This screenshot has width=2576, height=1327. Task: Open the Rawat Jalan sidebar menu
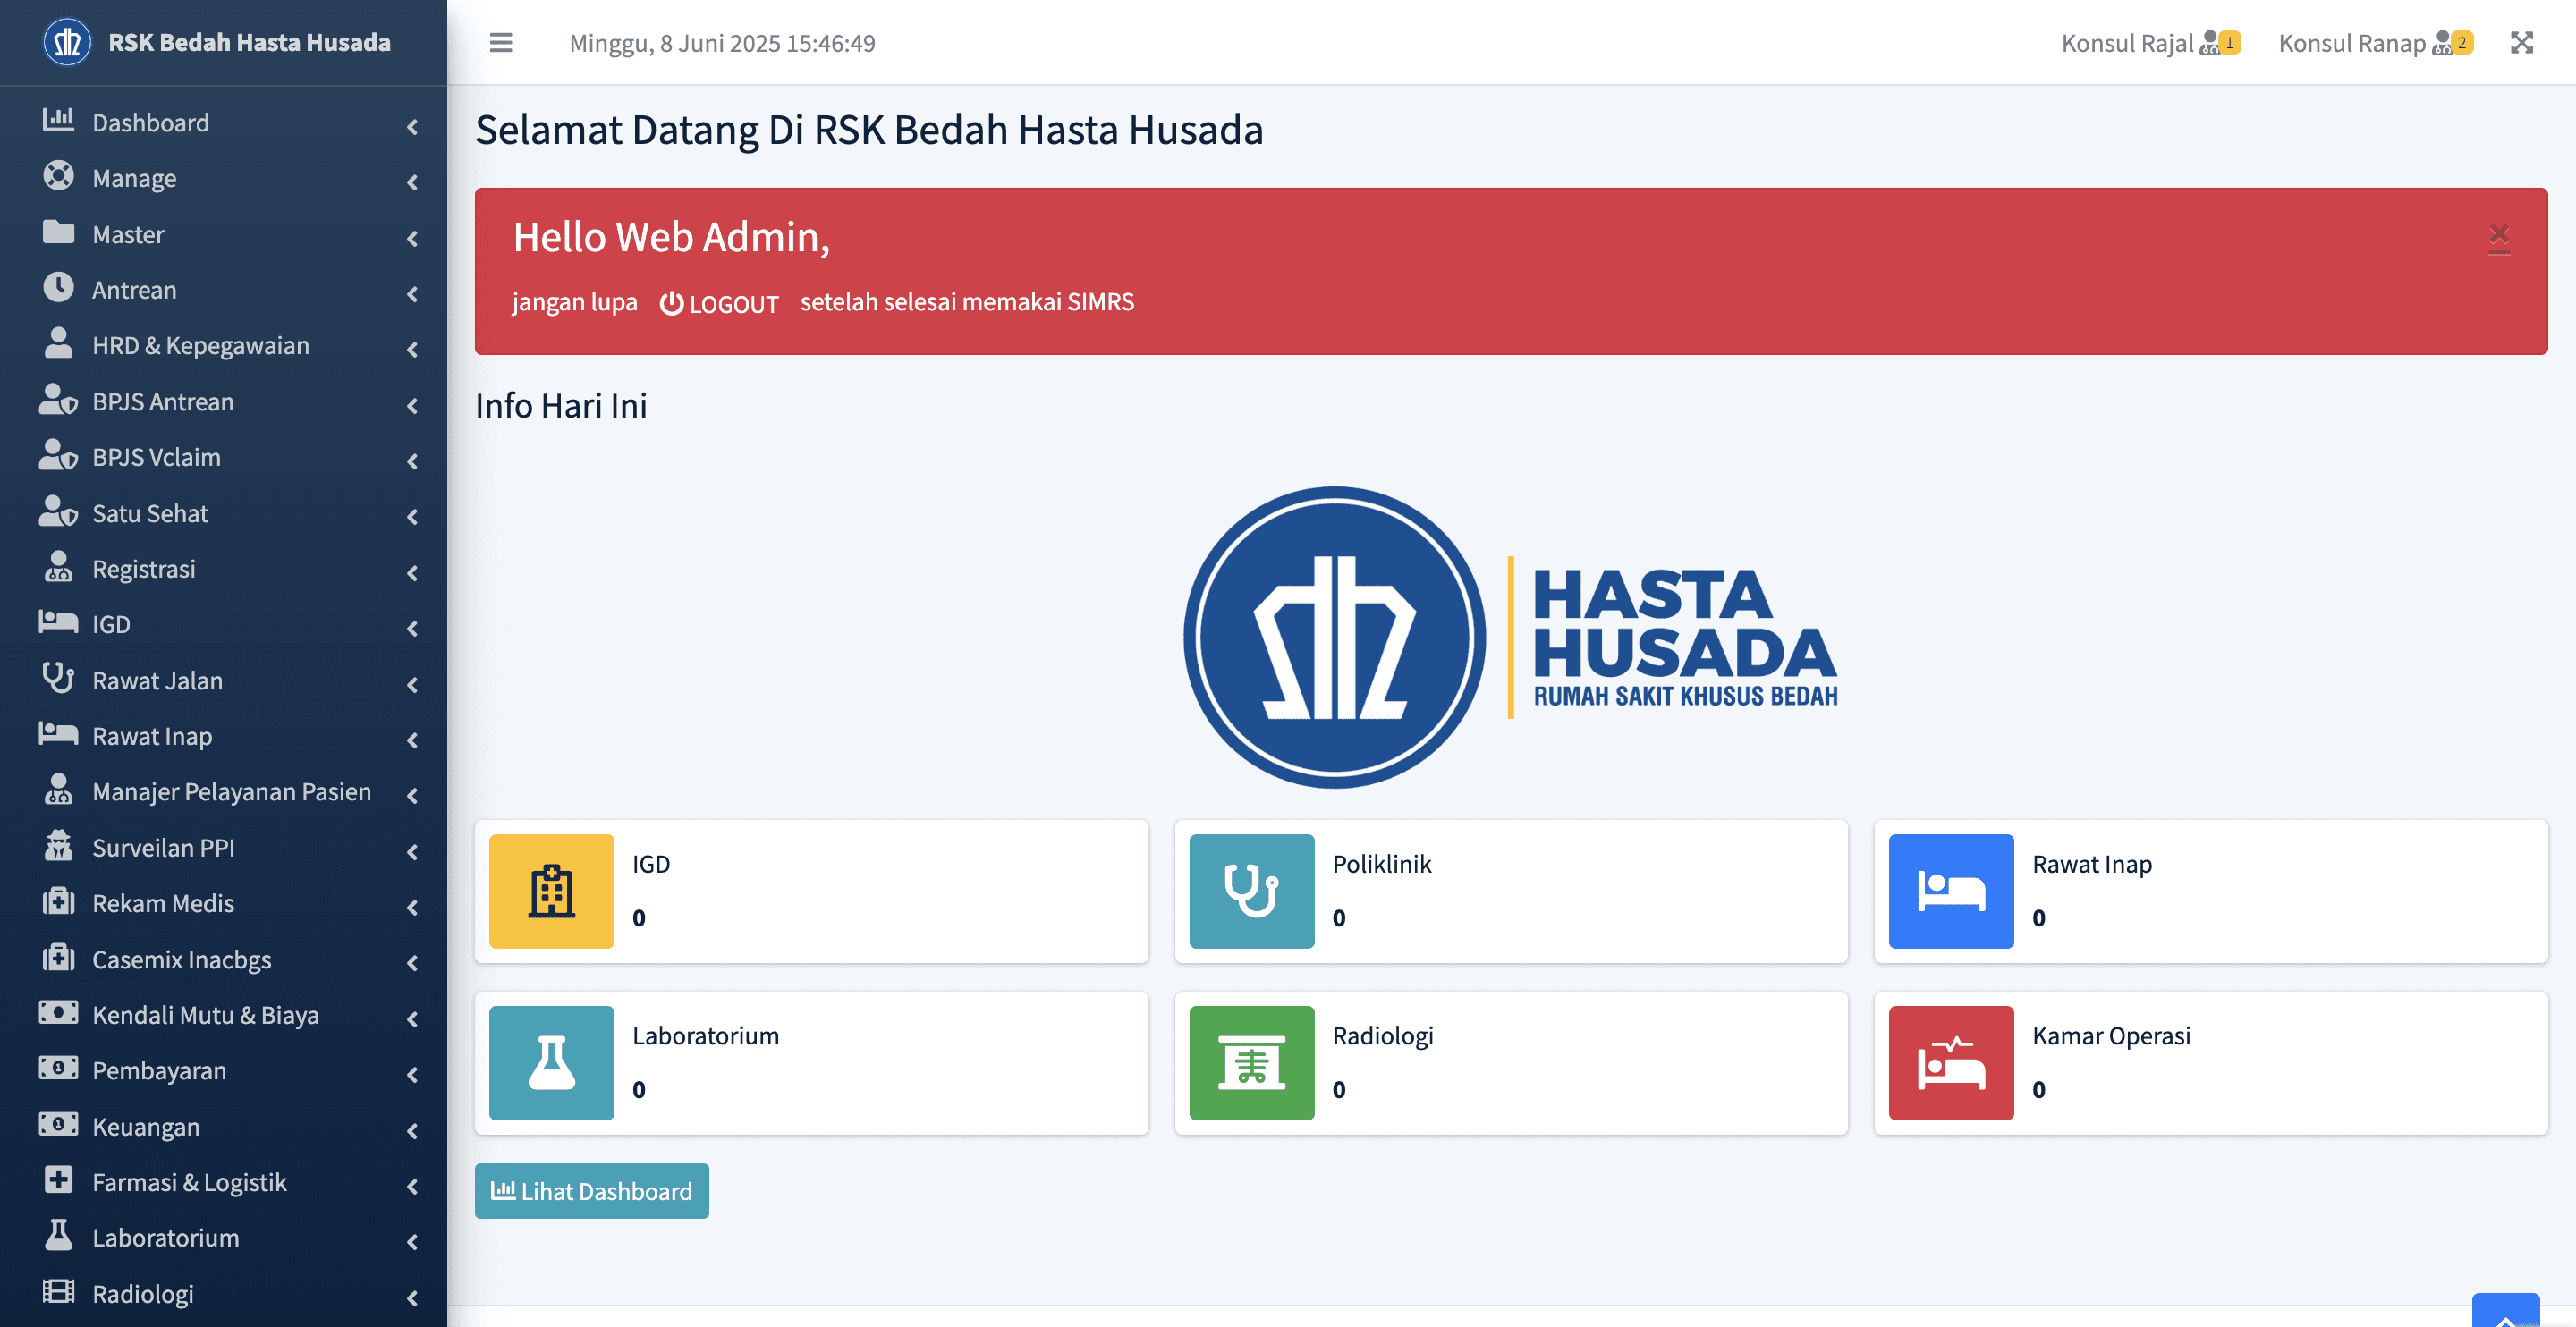coord(223,680)
